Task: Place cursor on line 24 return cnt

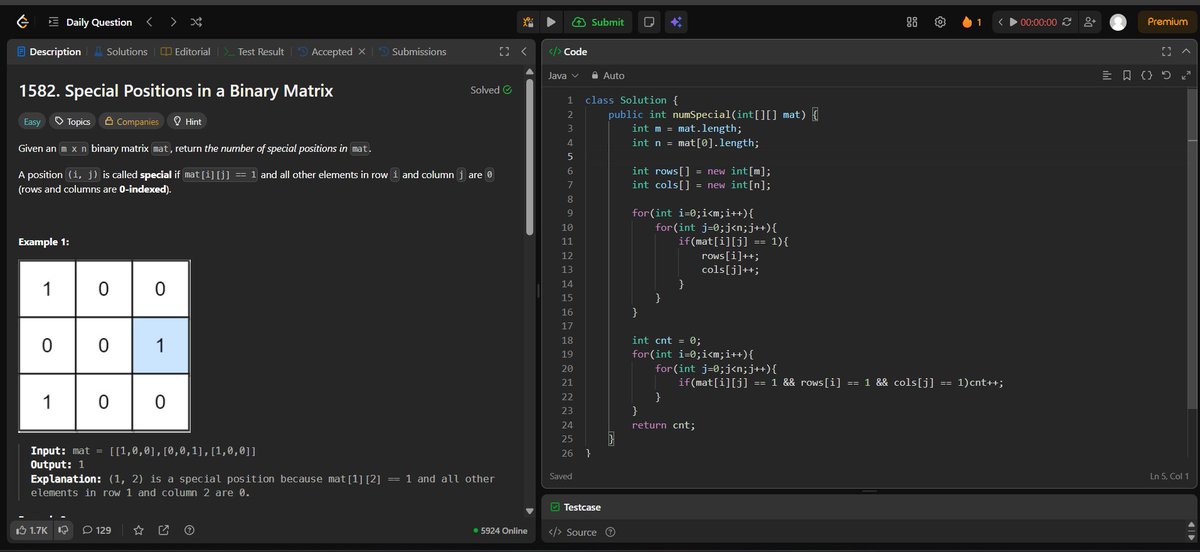Action: 663,425
